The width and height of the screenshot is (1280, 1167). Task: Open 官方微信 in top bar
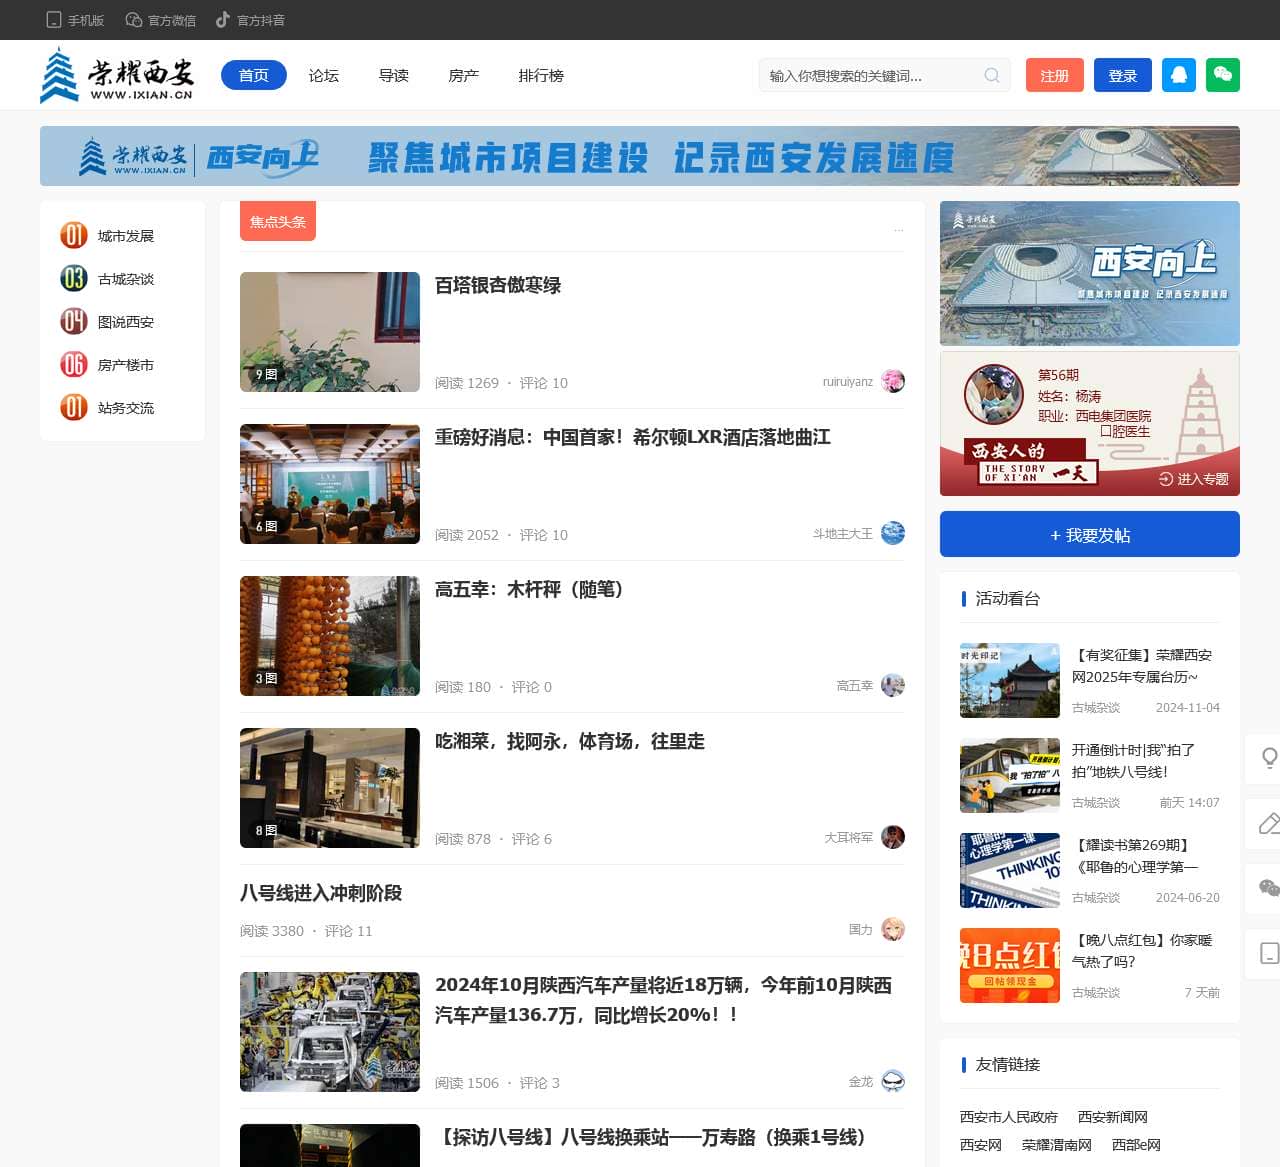coord(160,20)
